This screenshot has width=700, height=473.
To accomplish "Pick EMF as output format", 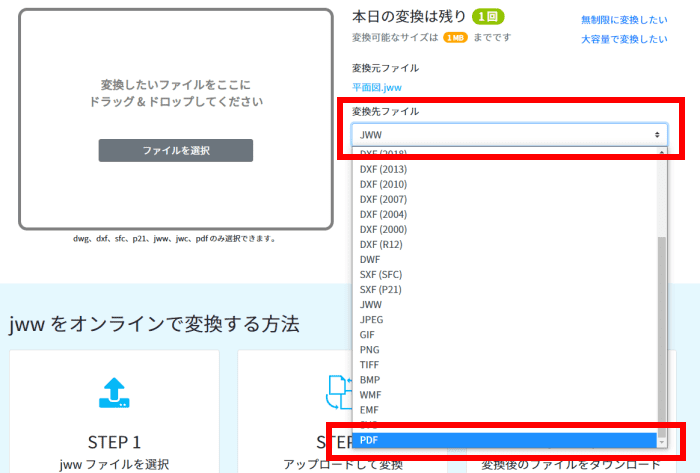I will (504, 410).
